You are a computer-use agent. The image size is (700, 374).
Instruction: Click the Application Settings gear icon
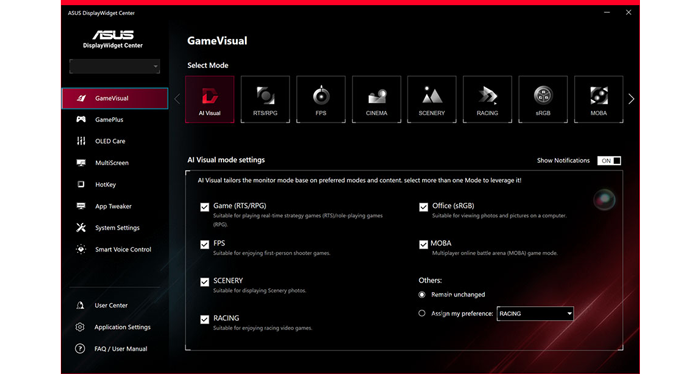pyautogui.click(x=80, y=327)
